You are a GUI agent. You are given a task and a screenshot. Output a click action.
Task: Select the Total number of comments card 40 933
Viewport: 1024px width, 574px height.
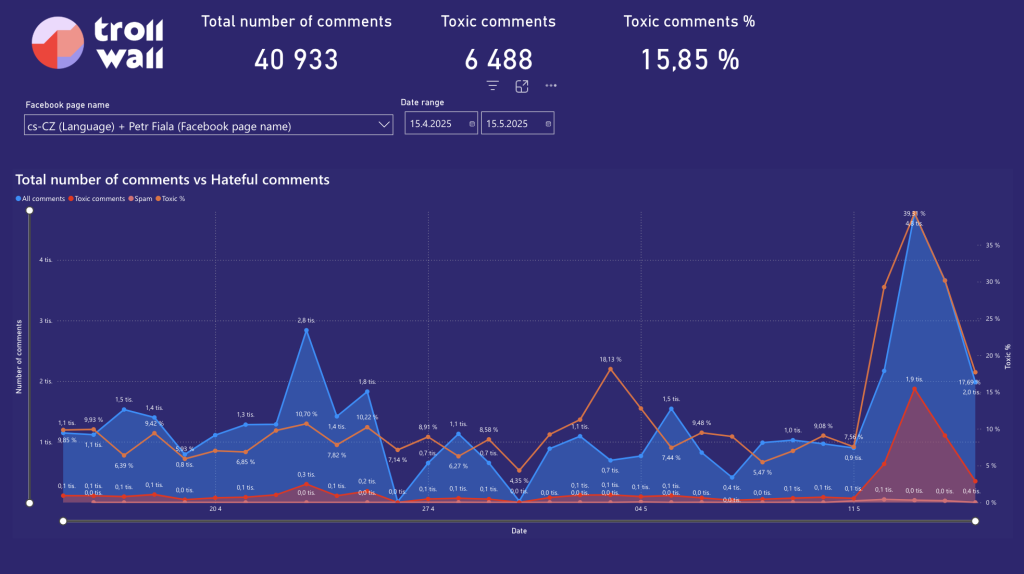296,60
